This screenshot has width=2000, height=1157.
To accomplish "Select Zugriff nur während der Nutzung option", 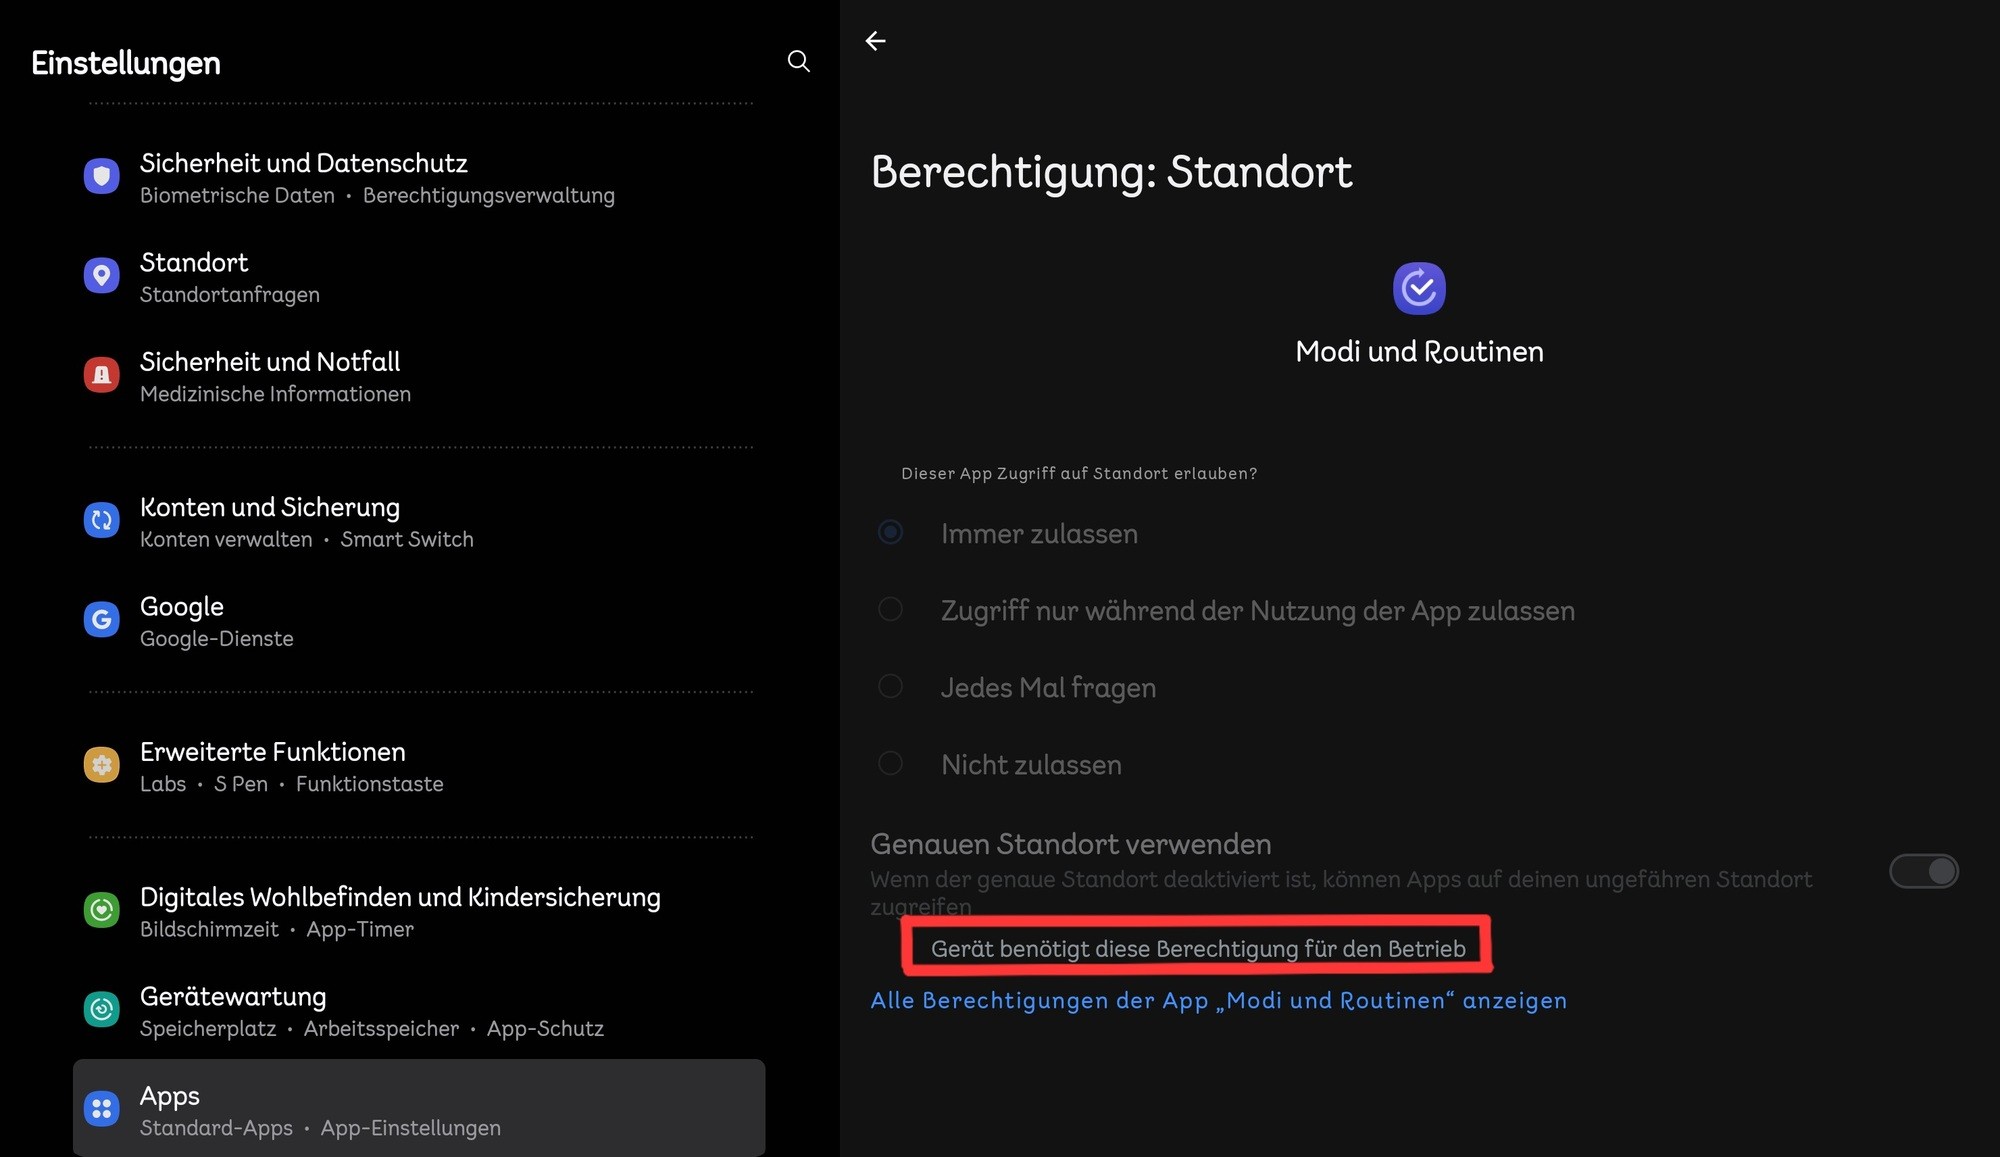I will point(890,610).
